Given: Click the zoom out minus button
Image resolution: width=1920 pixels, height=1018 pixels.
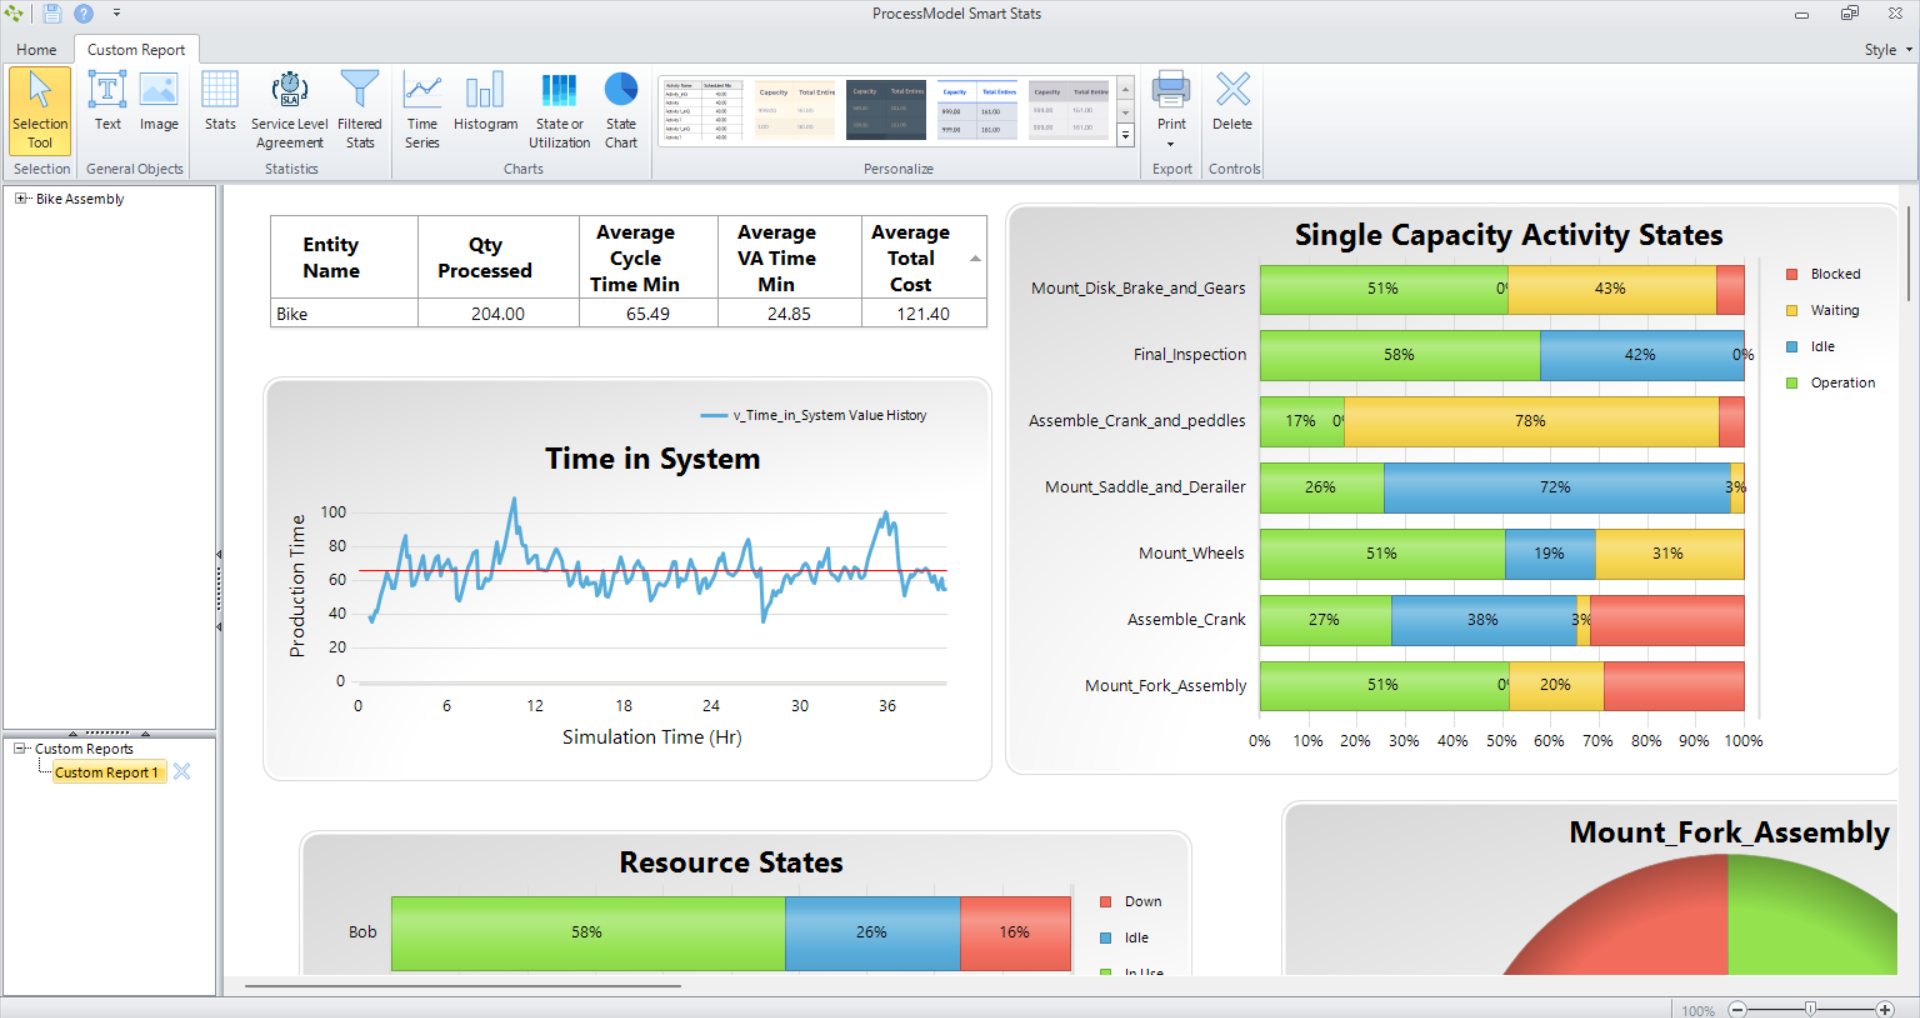Looking at the screenshot, I should click(x=1738, y=1009).
